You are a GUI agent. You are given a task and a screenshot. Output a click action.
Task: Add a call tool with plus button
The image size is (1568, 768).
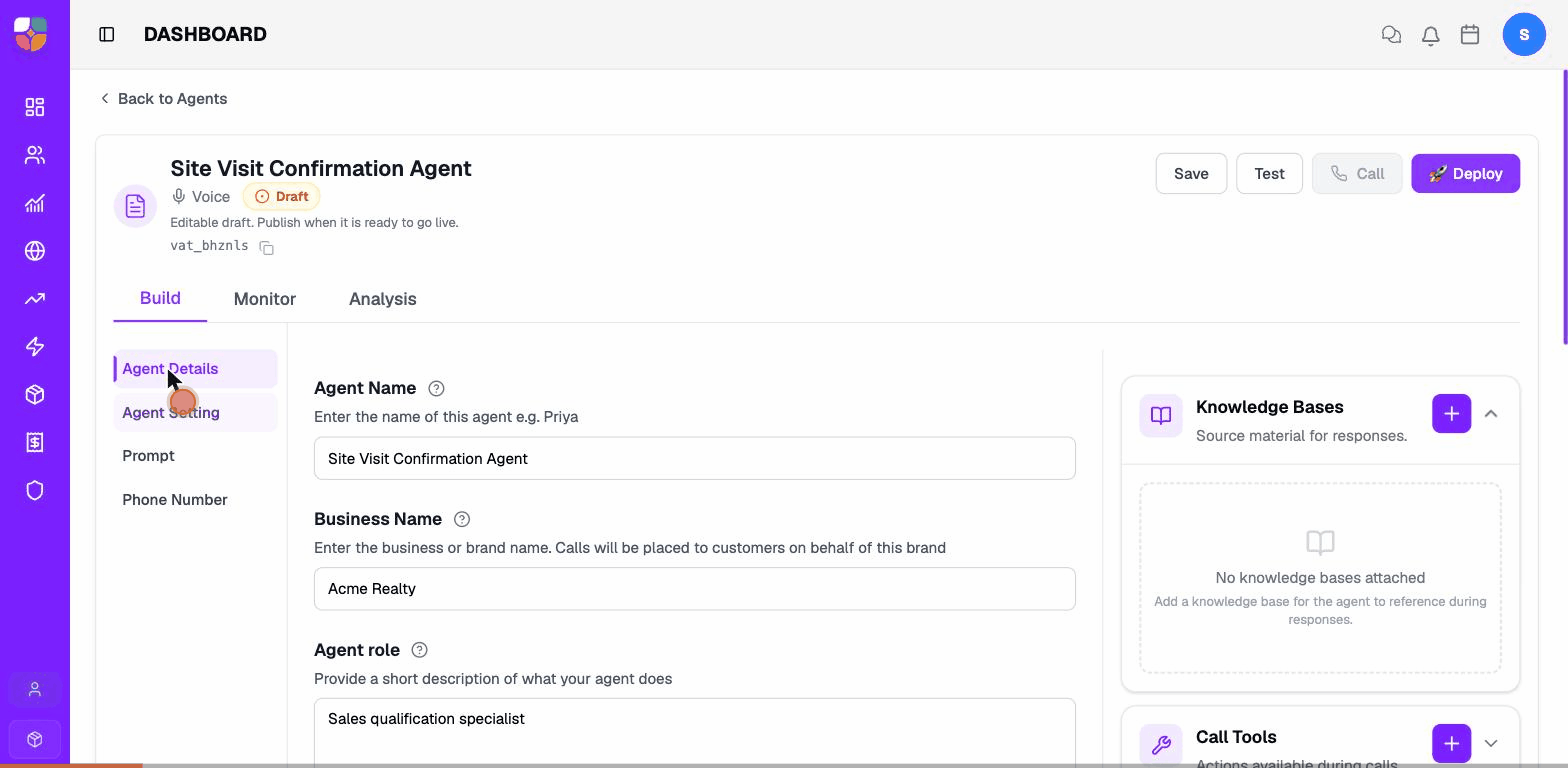1451,743
